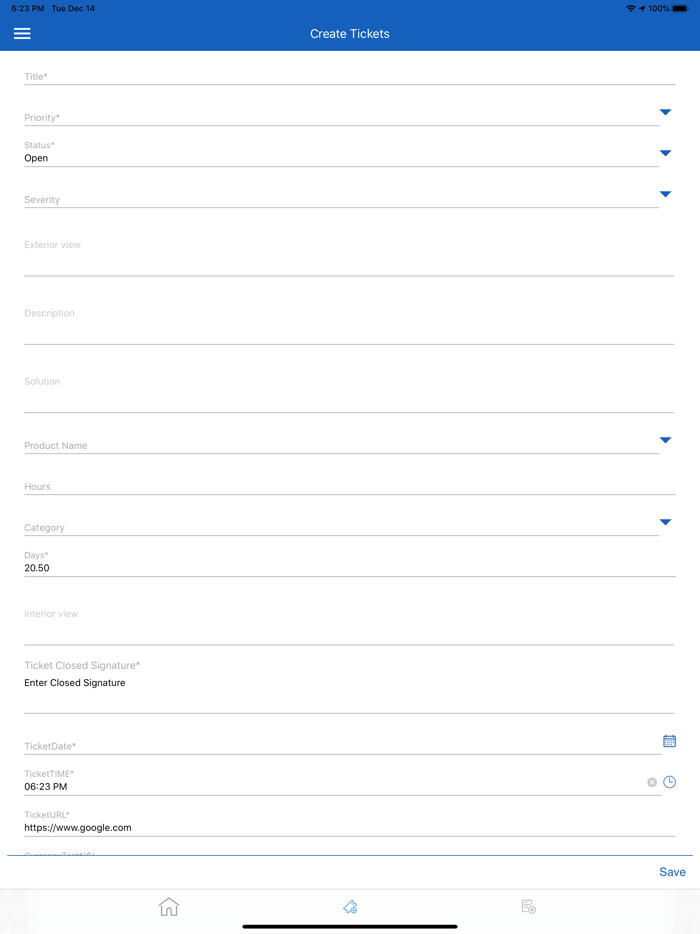Clear the TicketTIME field value
The width and height of the screenshot is (700, 934).
(x=652, y=781)
